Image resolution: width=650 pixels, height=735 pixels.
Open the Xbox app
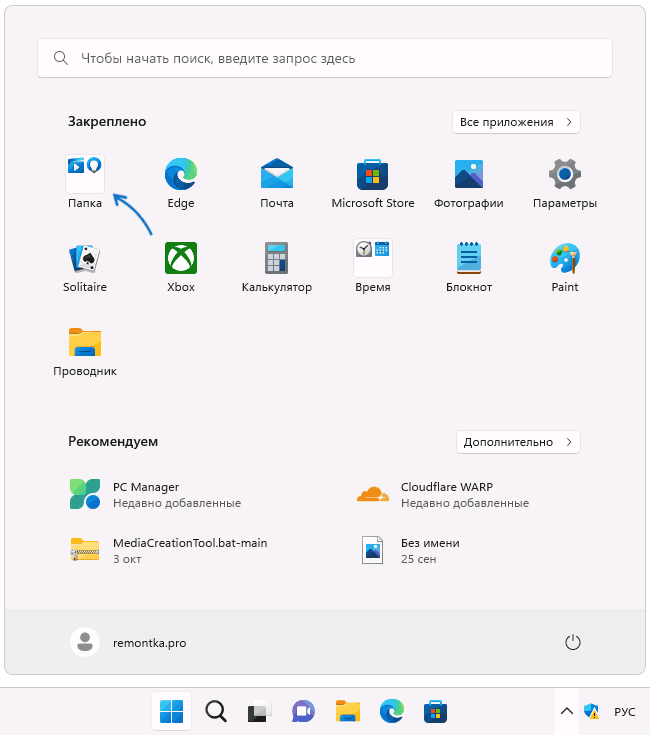point(181,266)
